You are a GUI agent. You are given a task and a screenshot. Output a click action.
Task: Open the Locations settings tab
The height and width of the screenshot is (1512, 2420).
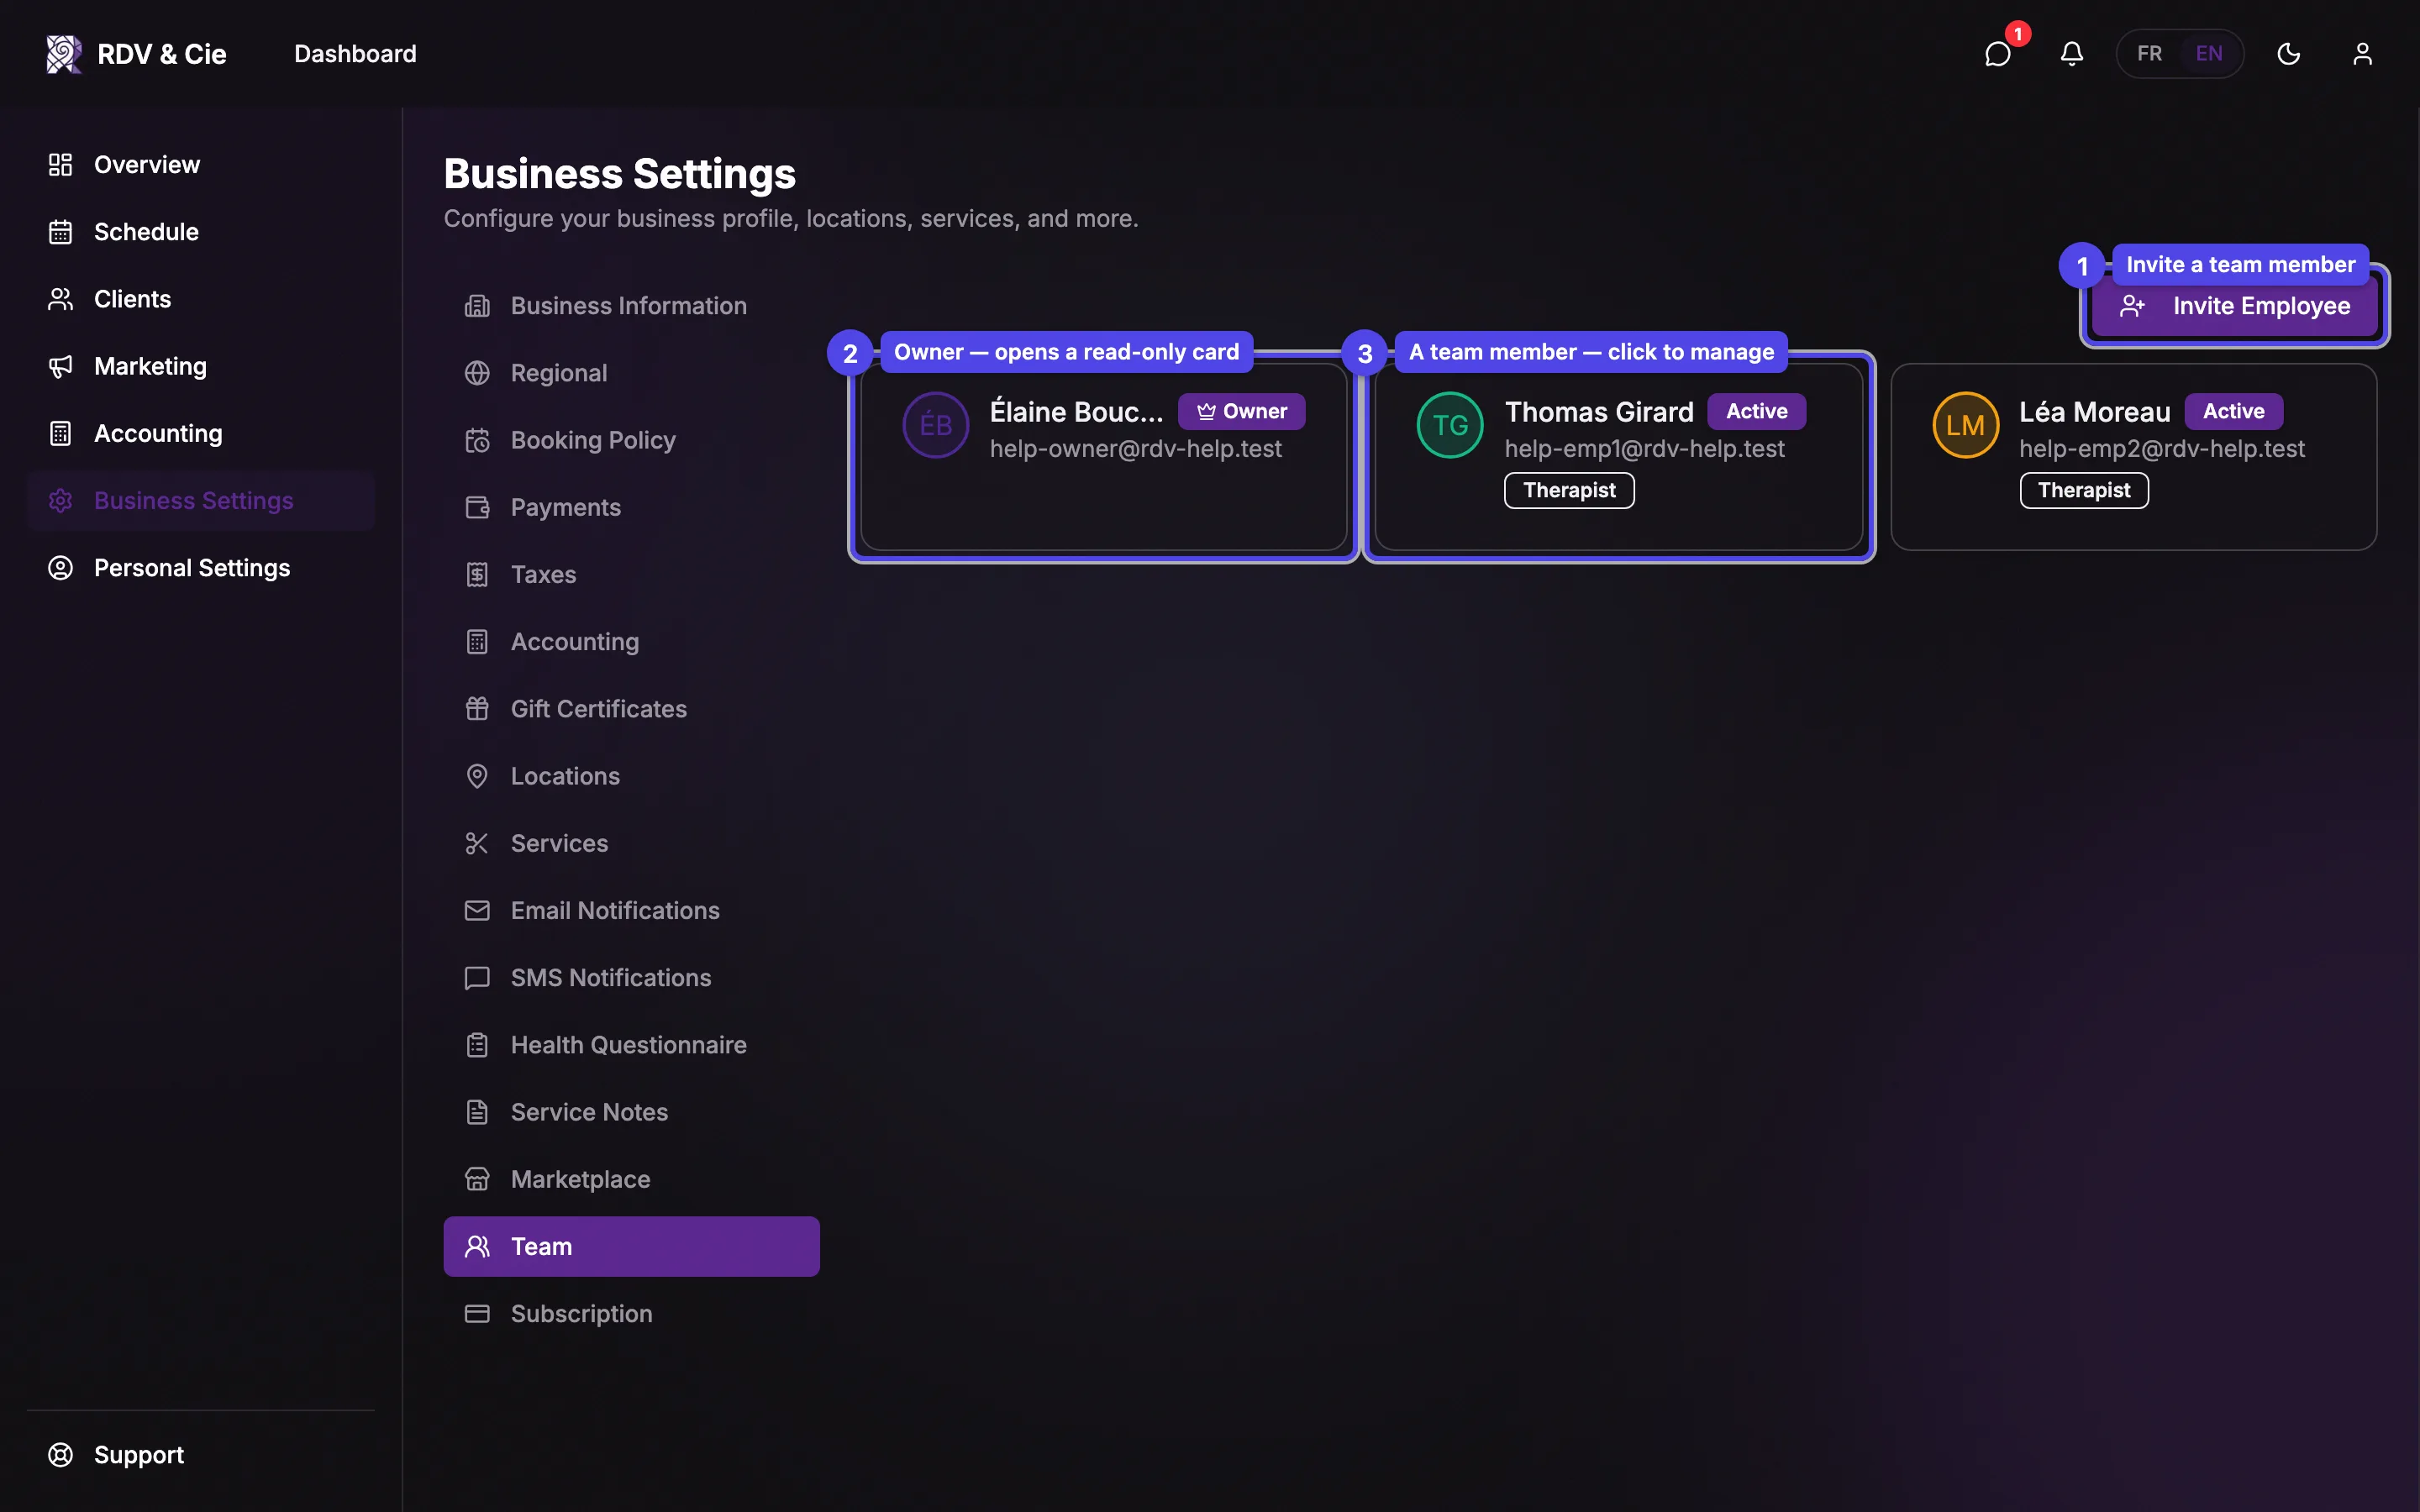click(x=631, y=776)
